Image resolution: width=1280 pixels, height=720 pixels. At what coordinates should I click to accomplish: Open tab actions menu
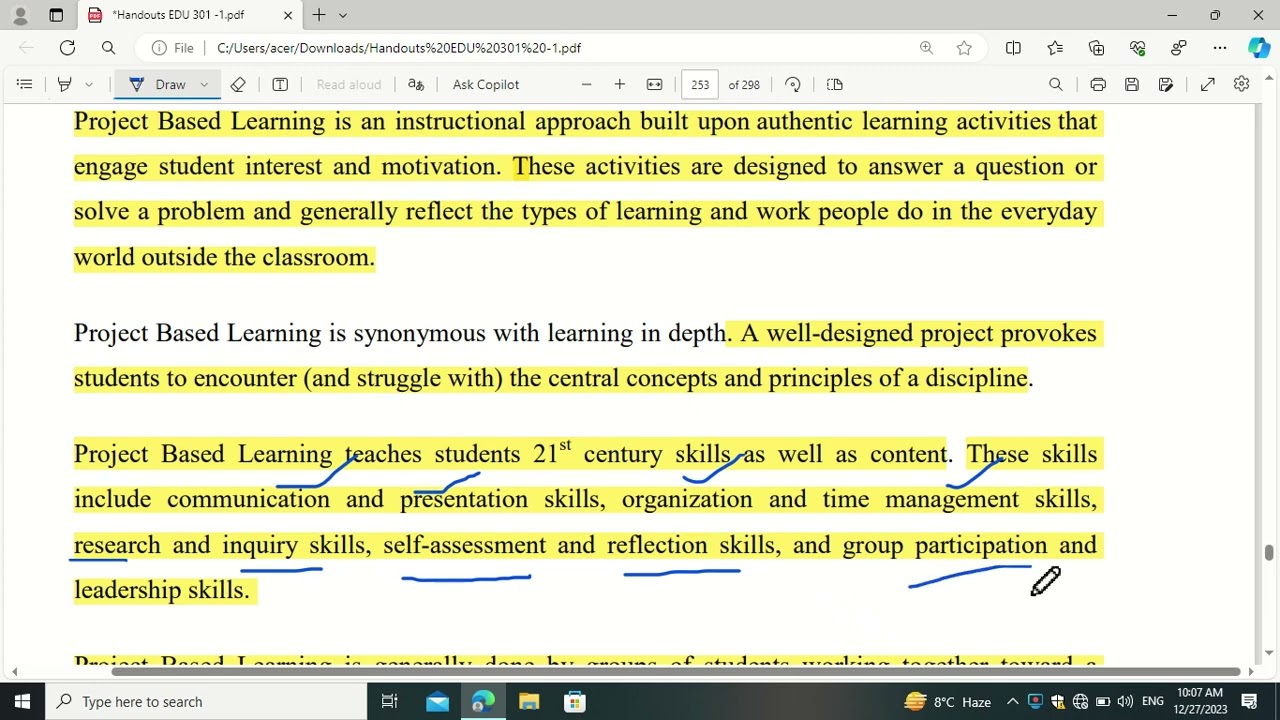[x=56, y=15]
